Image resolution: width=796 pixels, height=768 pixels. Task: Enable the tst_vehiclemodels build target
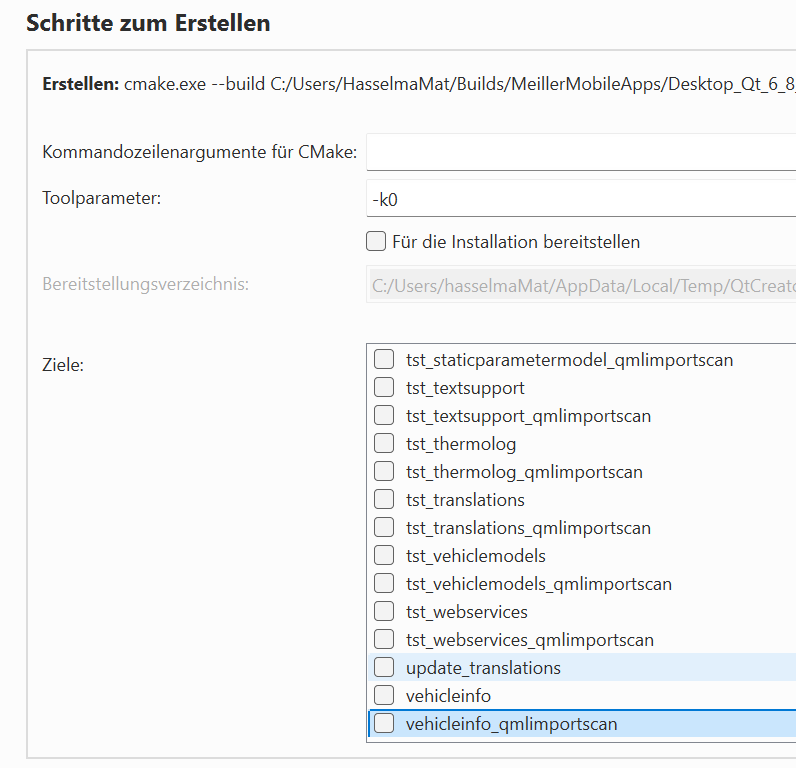(384, 555)
